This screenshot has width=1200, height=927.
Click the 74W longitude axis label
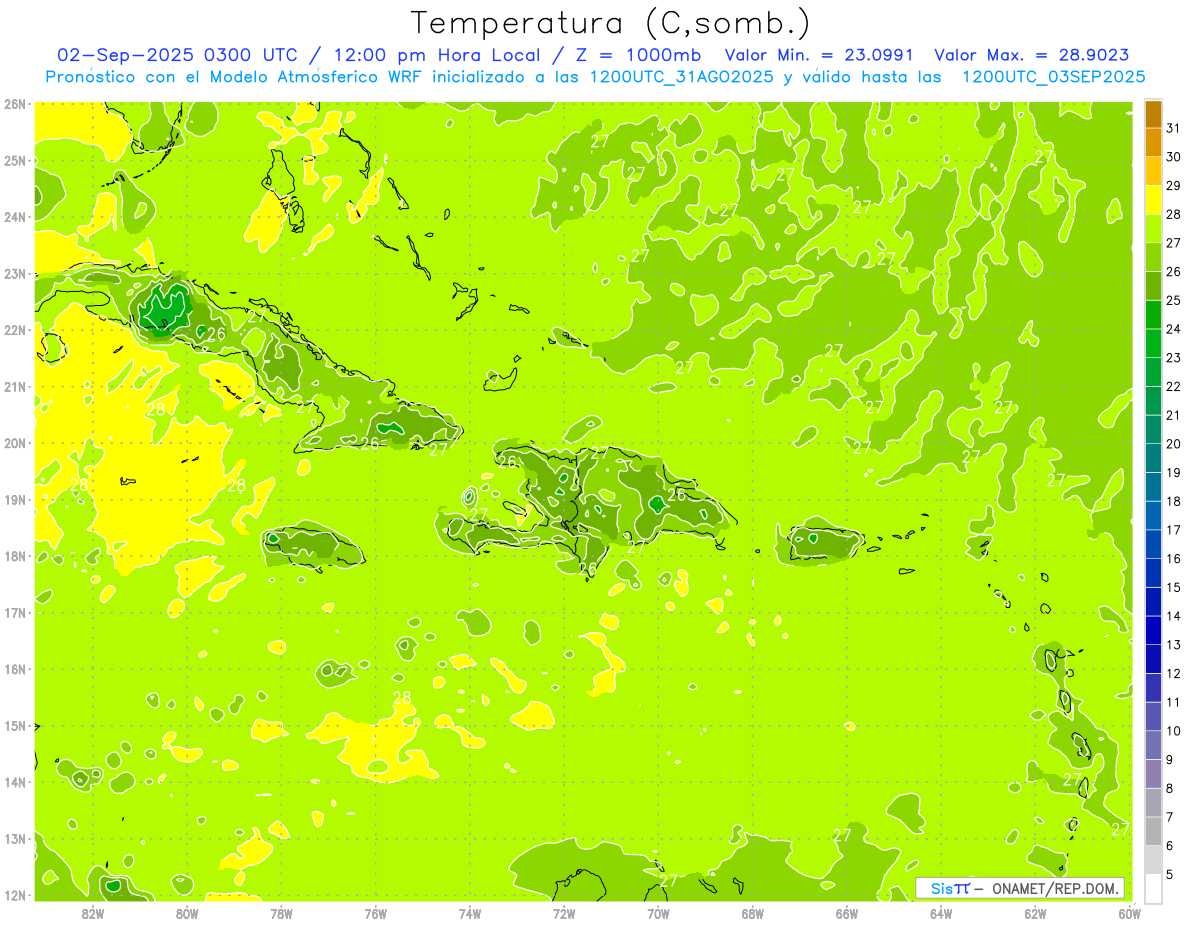[x=470, y=914]
